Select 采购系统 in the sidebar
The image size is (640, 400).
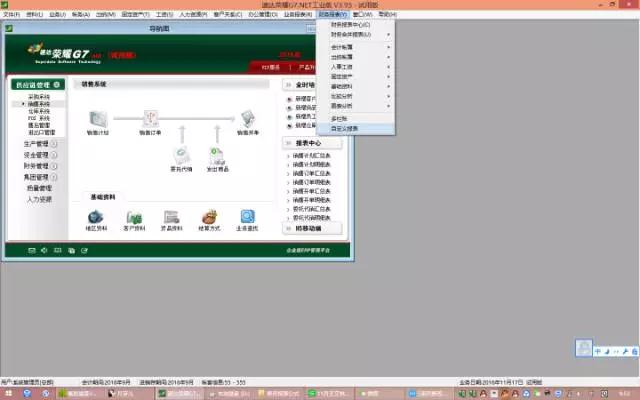(x=39, y=97)
